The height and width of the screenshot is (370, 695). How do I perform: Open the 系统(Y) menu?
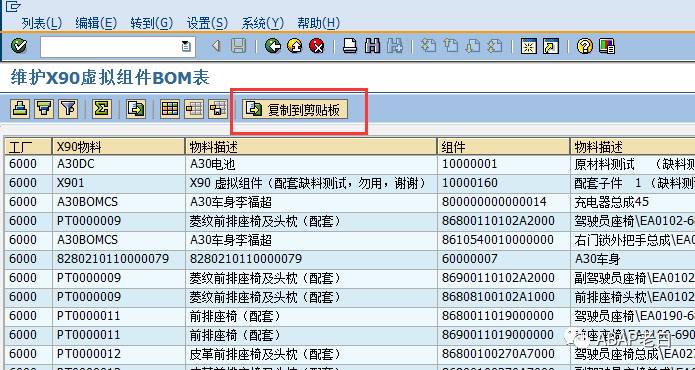pyautogui.click(x=262, y=23)
